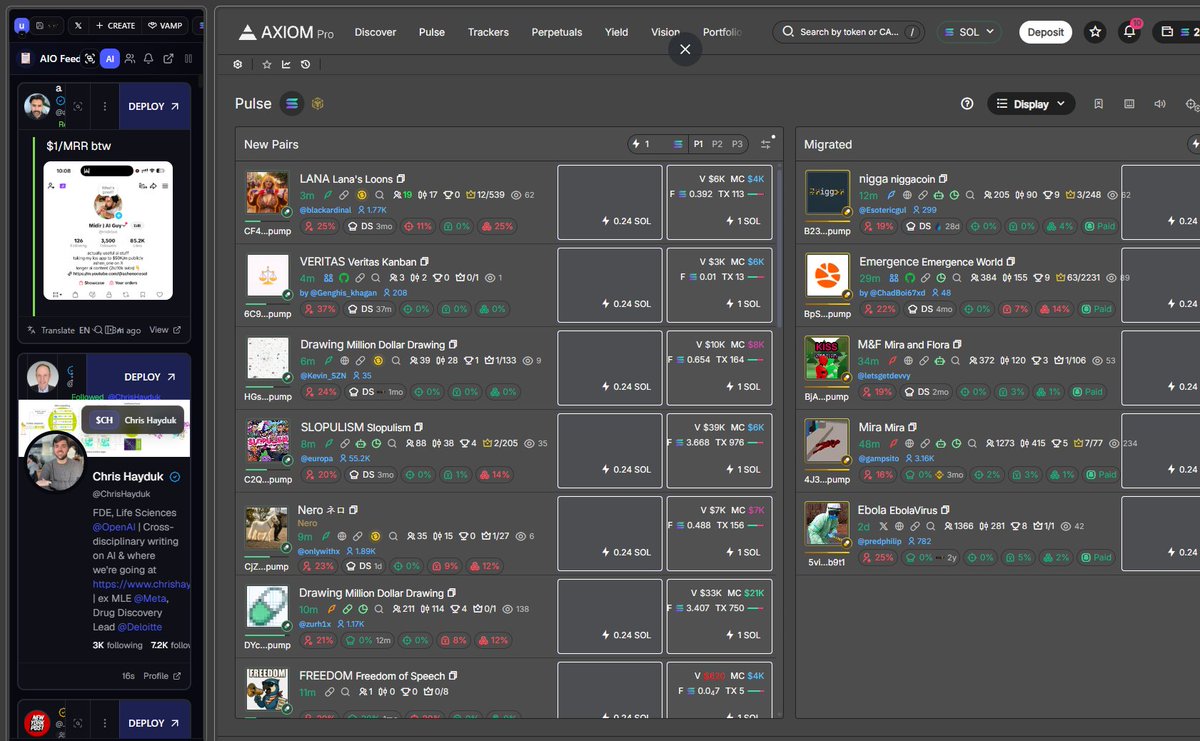Click the scan icon next to AIO Feed
The image size is (1200, 741).
[91, 59]
